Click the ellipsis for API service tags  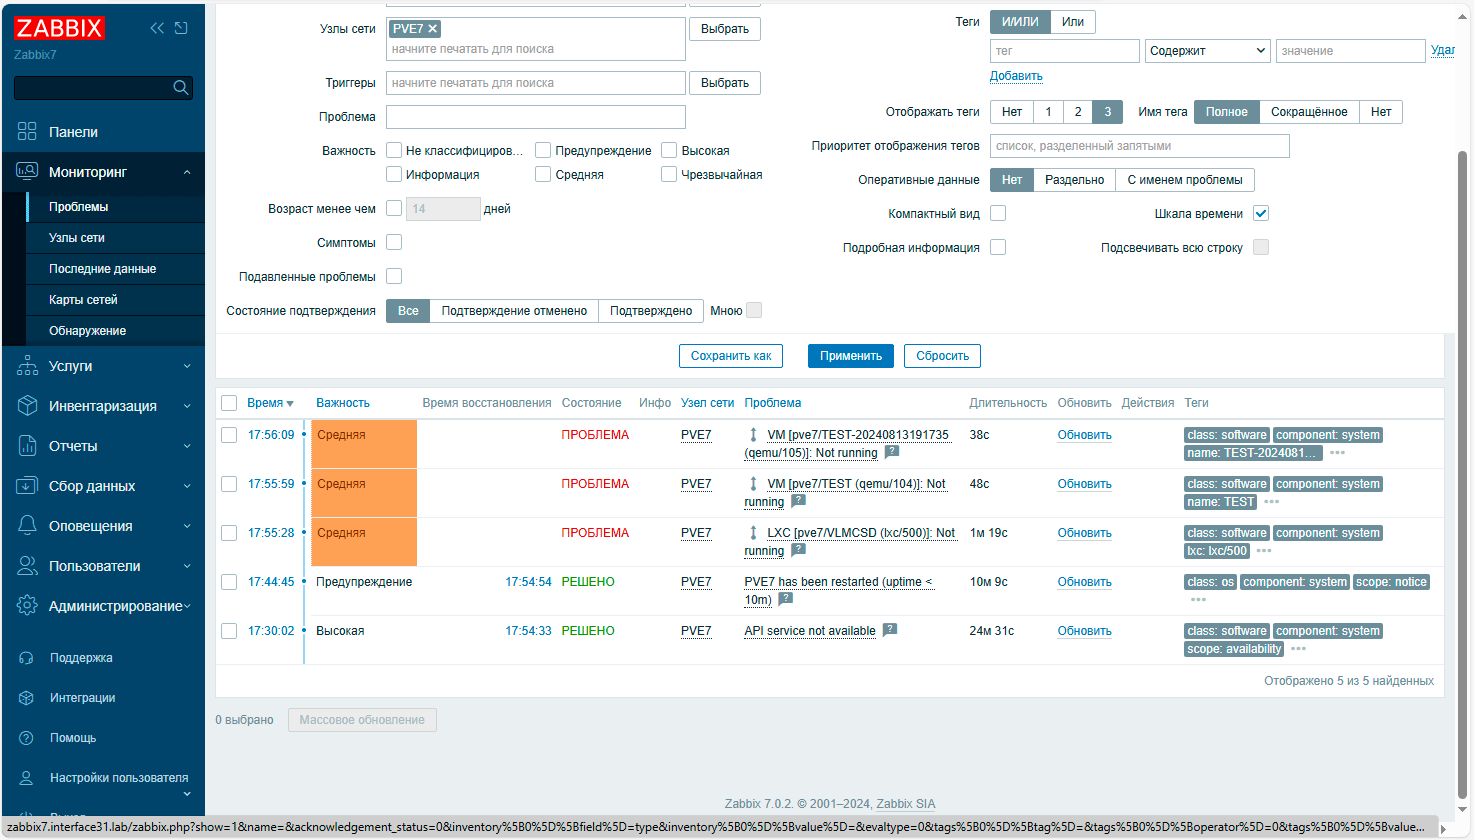[x=1298, y=649]
